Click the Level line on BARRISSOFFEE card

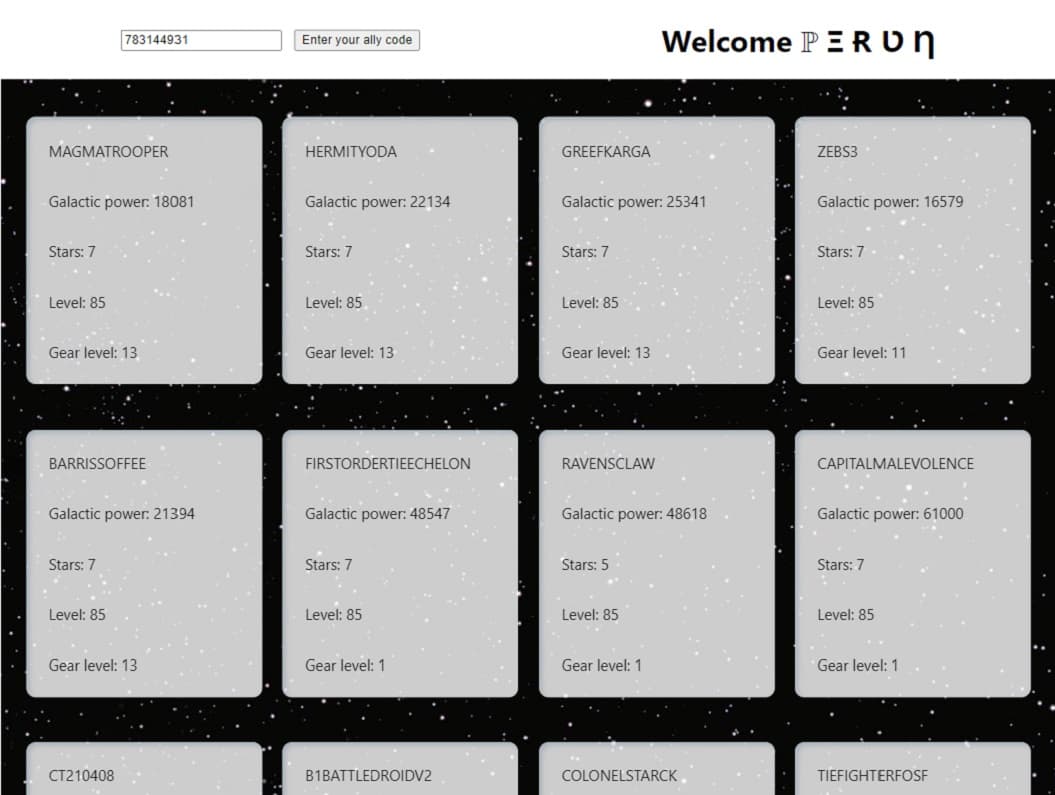point(77,615)
